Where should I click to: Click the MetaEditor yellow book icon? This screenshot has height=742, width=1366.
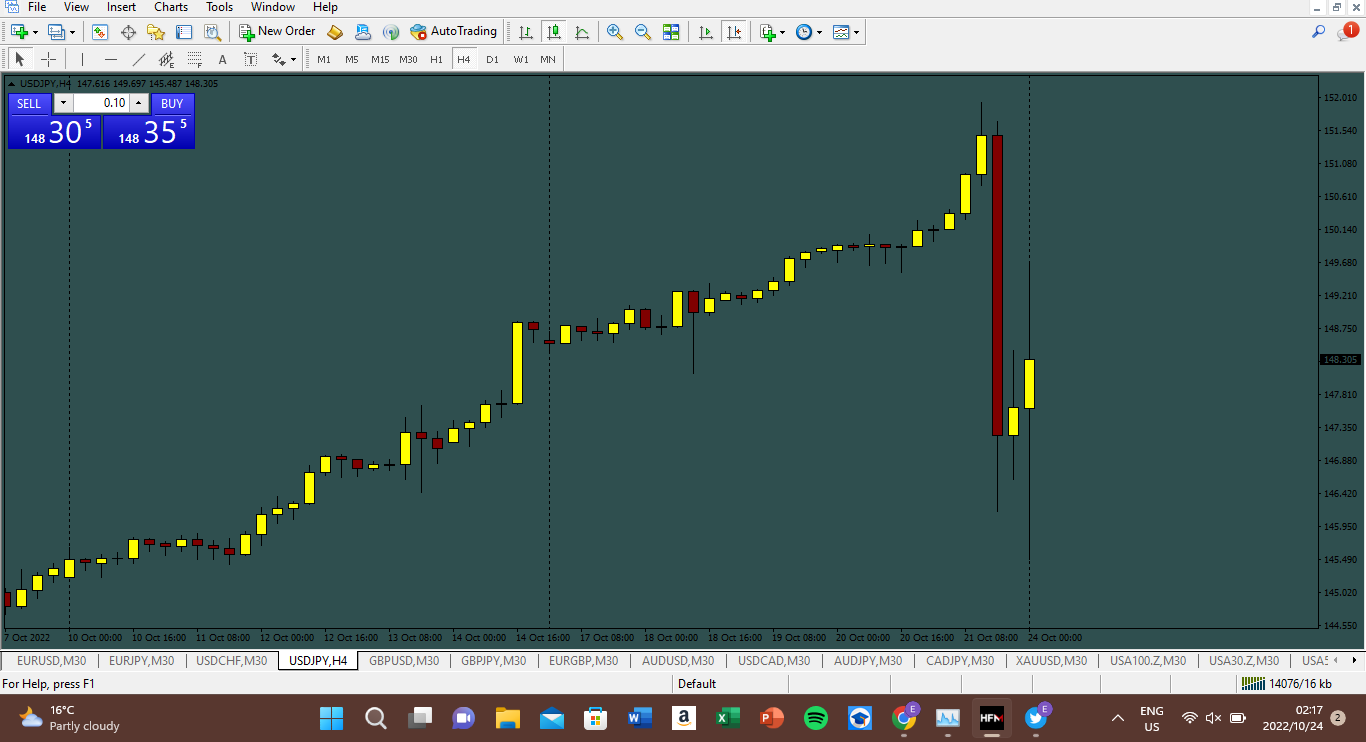335,32
